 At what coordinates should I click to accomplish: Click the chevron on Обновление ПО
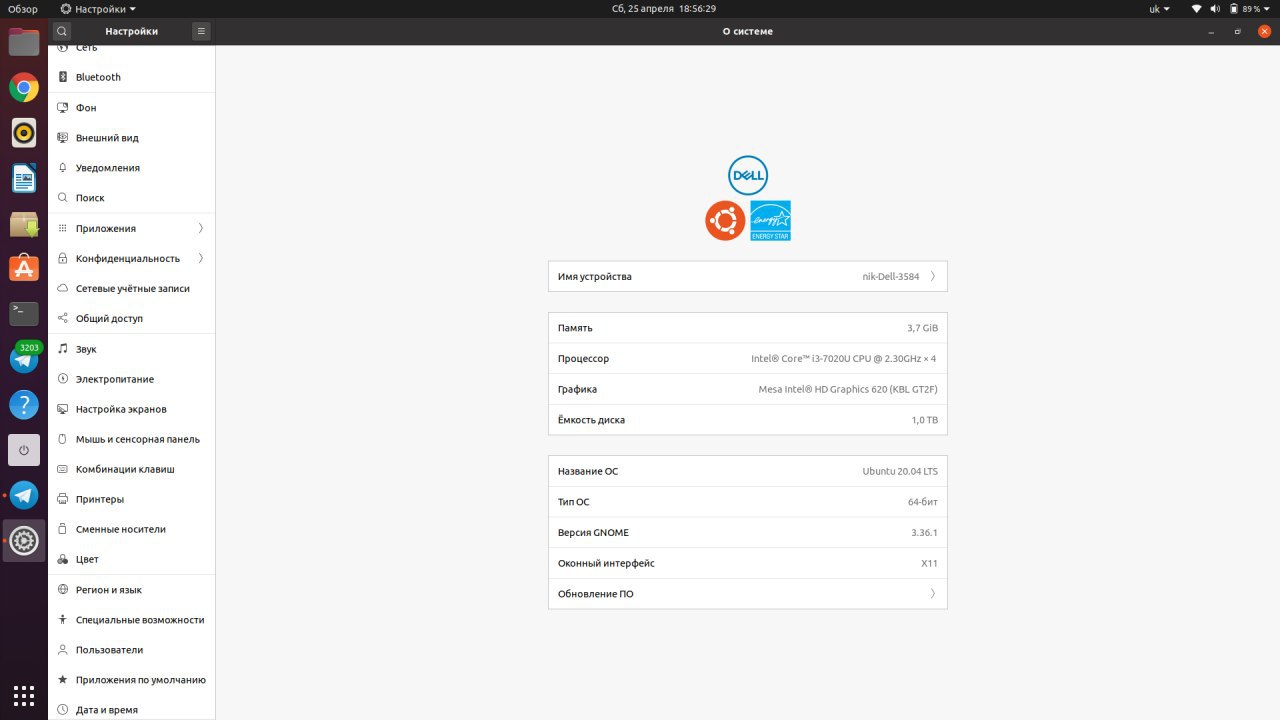933,594
